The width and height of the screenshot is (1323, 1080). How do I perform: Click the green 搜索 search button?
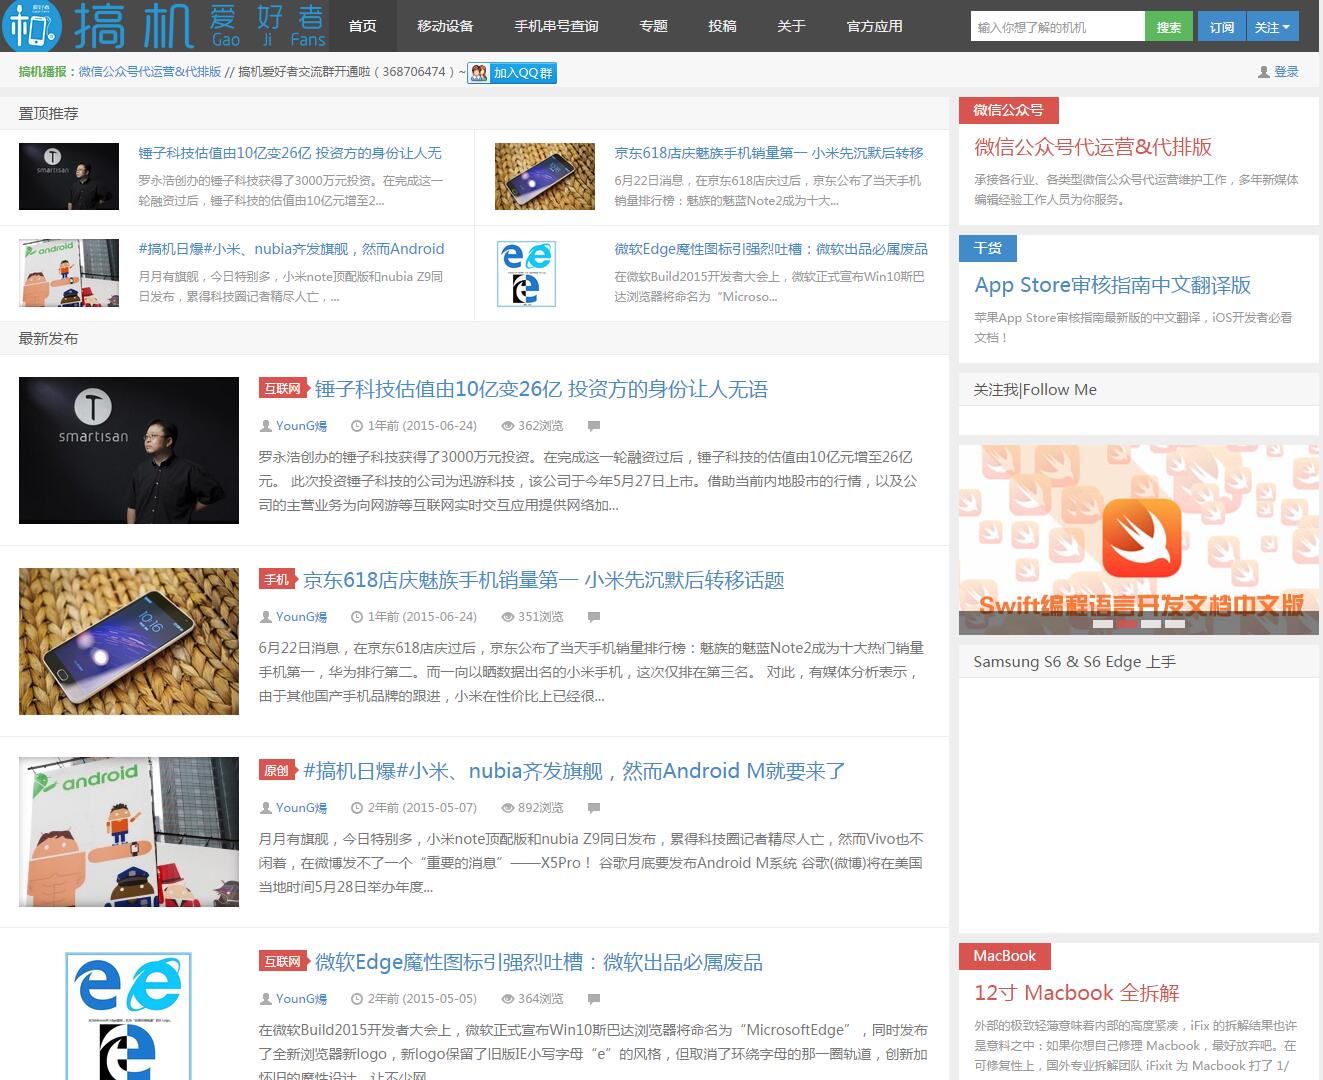coord(1169,27)
